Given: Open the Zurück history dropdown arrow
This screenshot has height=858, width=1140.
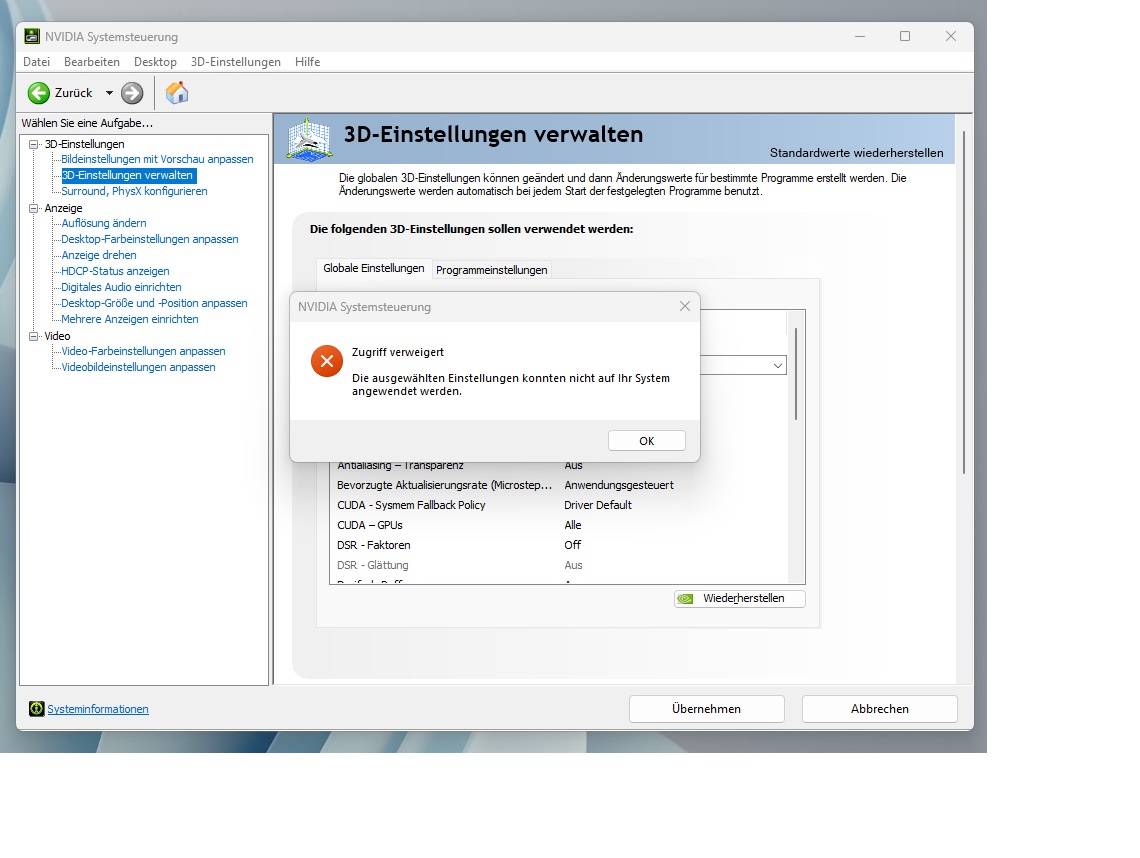Looking at the screenshot, I should [x=109, y=93].
